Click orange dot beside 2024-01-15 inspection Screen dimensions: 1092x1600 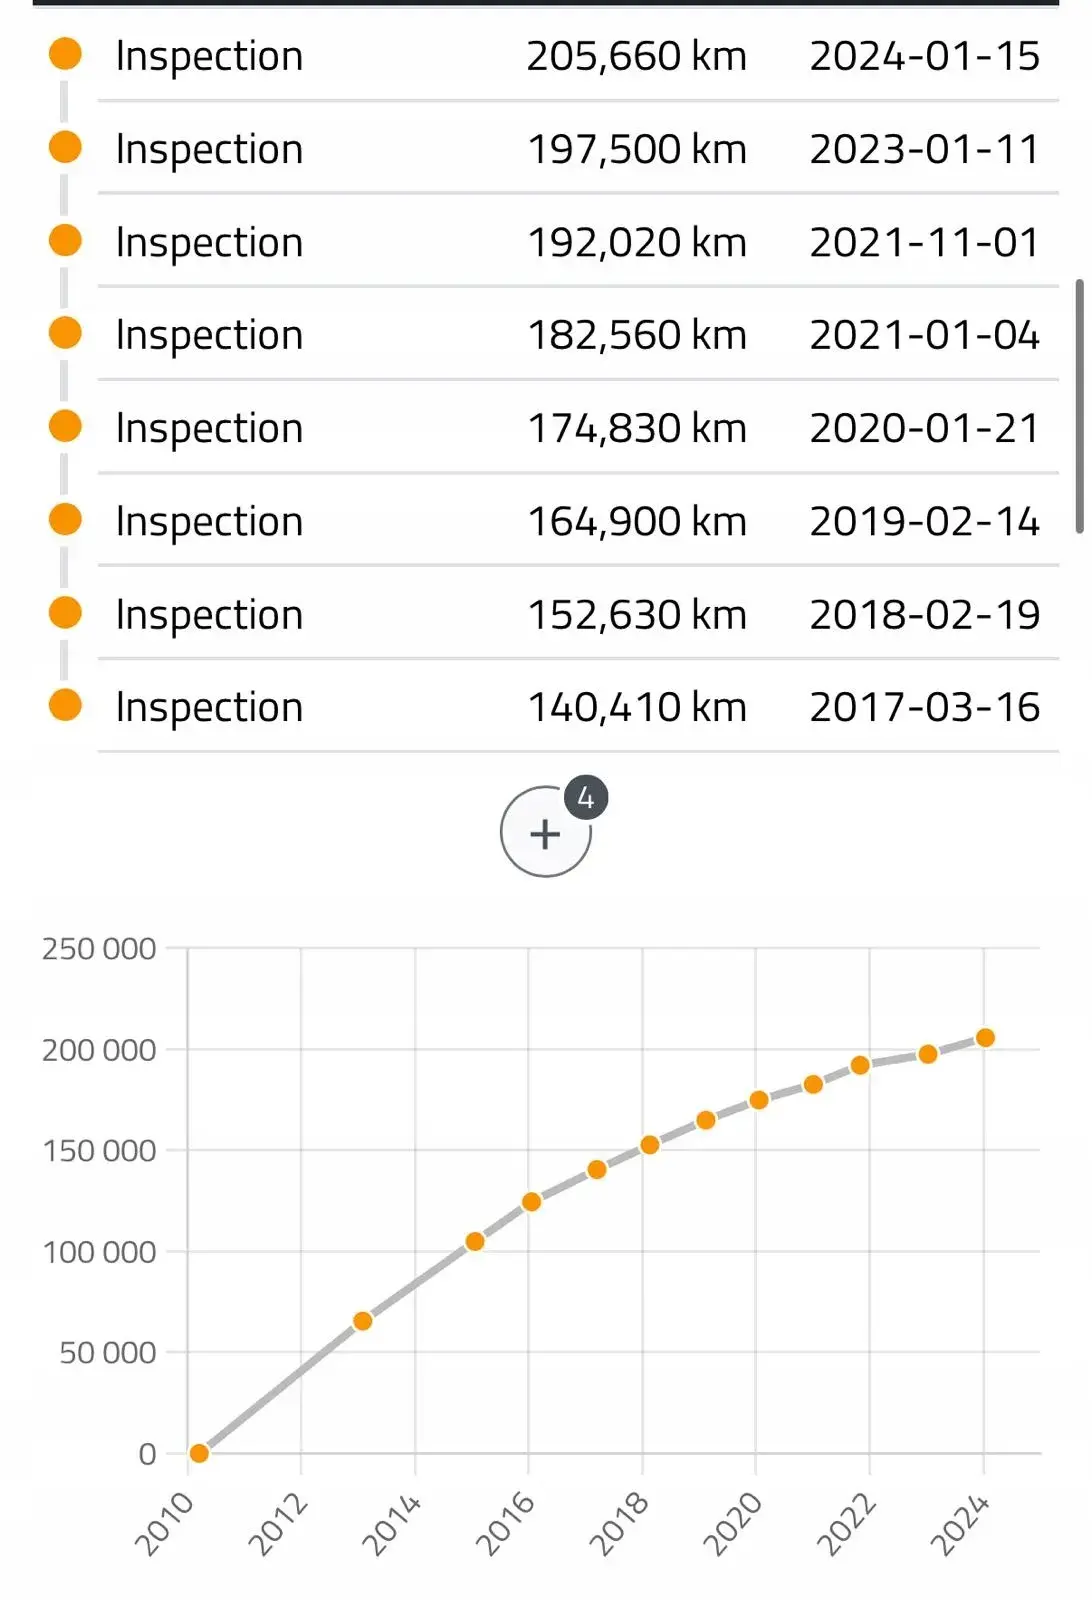(66, 54)
